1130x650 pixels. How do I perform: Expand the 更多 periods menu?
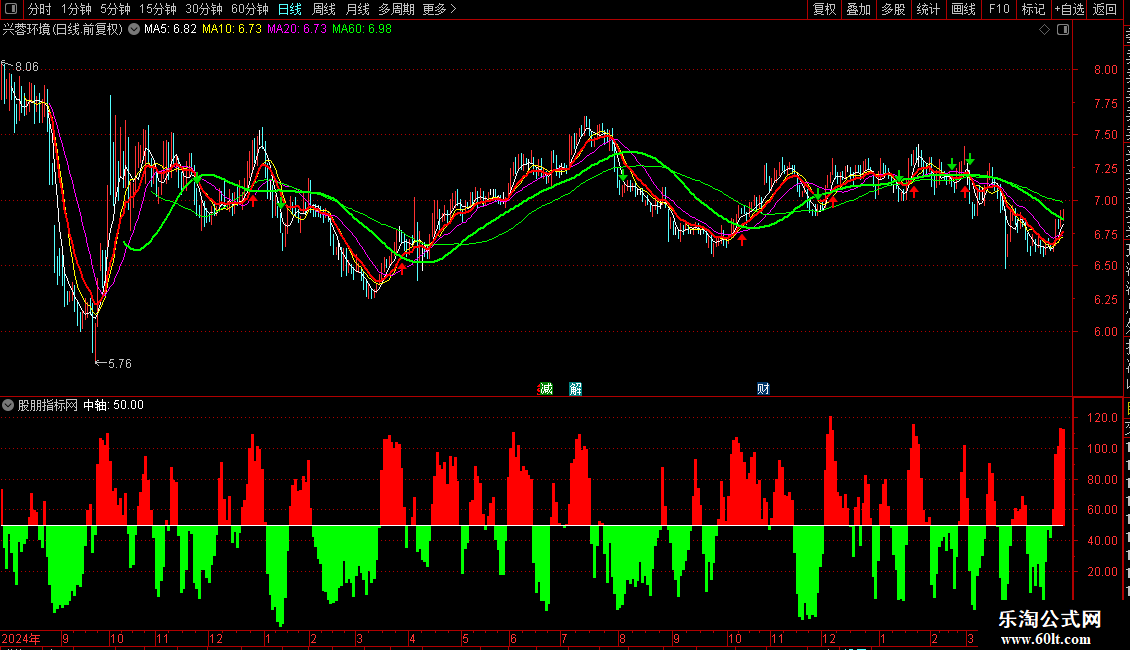coord(439,9)
